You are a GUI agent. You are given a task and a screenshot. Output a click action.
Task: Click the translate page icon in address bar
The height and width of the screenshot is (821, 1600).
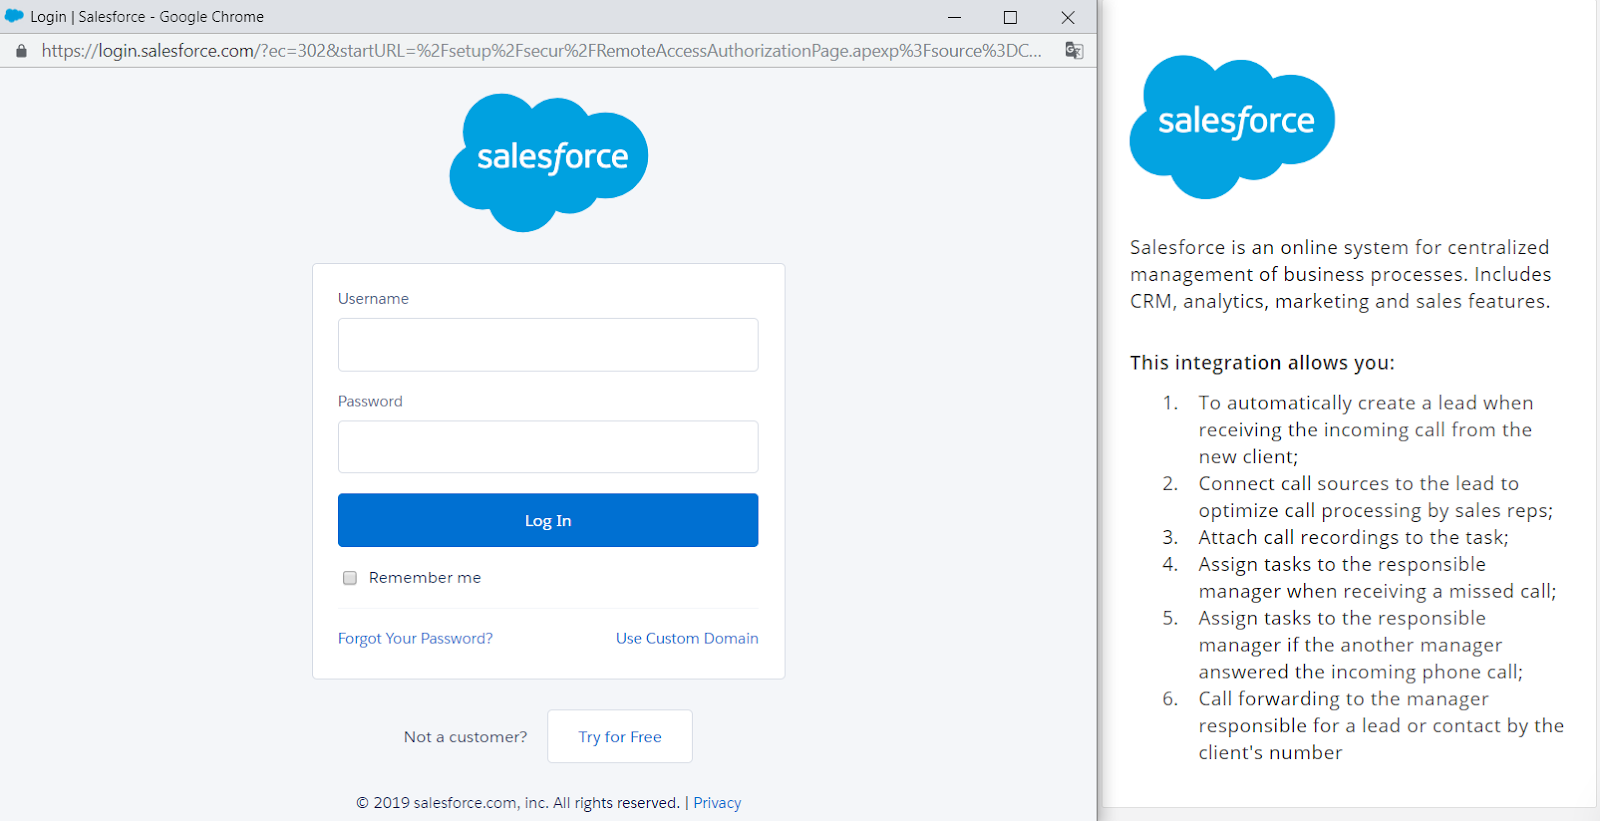tap(1074, 50)
